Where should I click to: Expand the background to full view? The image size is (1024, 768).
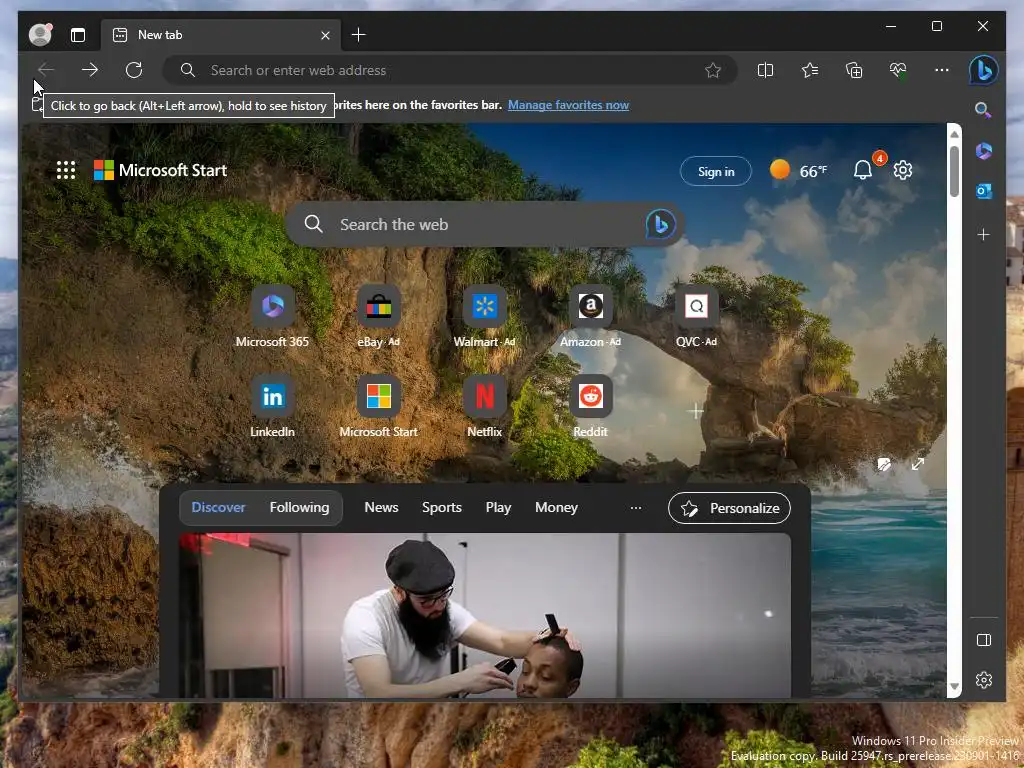tap(918, 464)
